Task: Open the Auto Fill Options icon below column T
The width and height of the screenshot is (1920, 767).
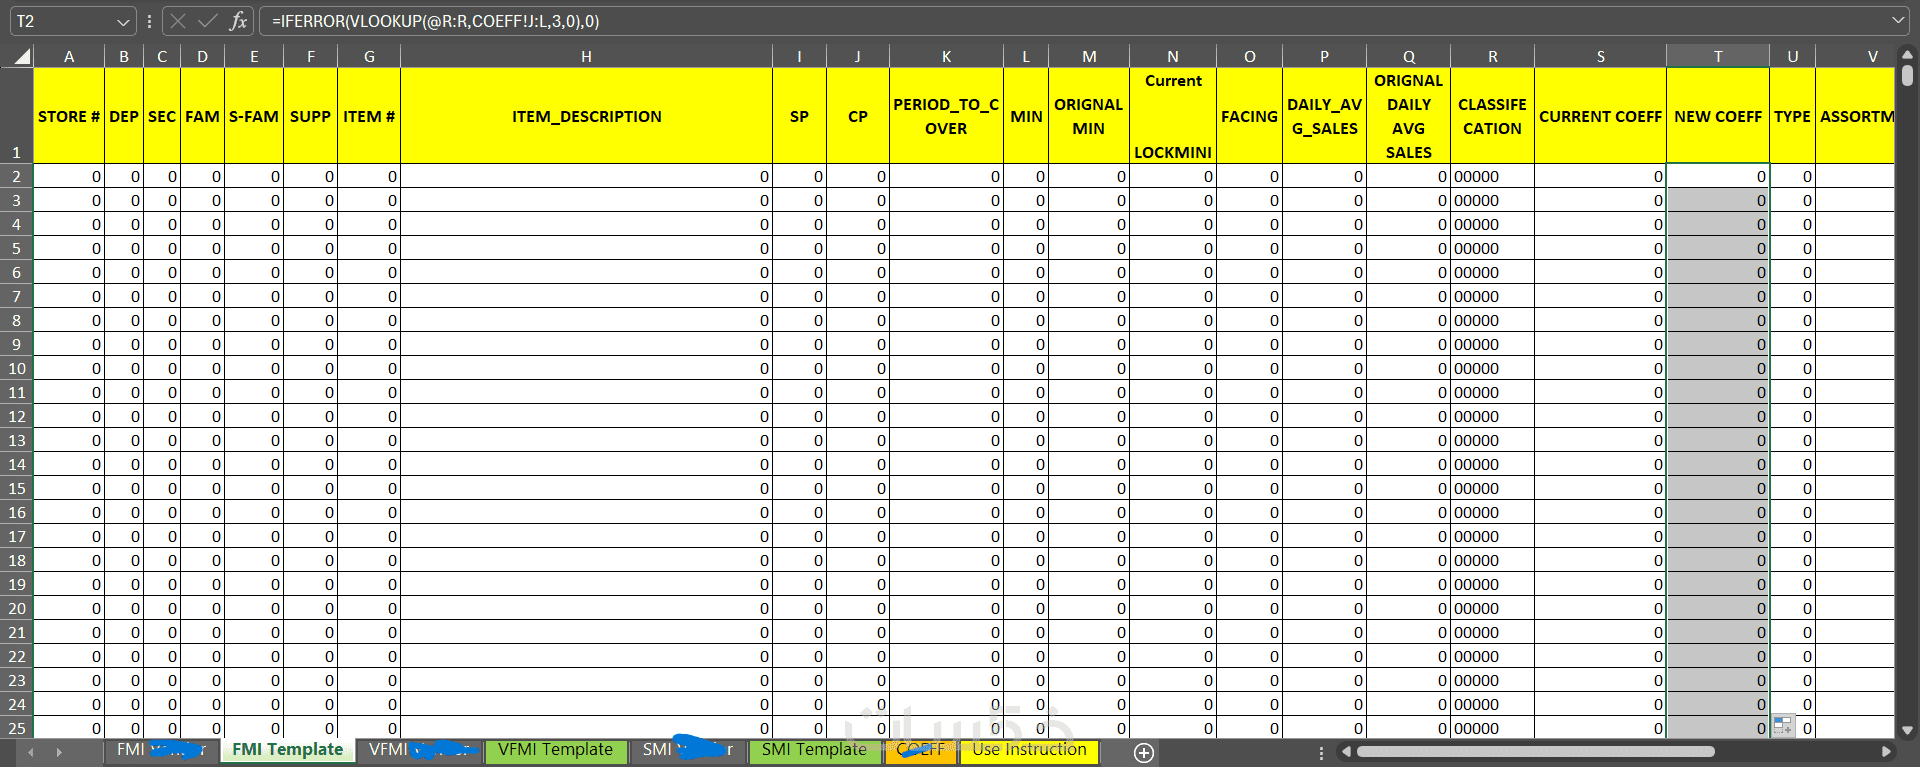Action: click(x=1782, y=725)
